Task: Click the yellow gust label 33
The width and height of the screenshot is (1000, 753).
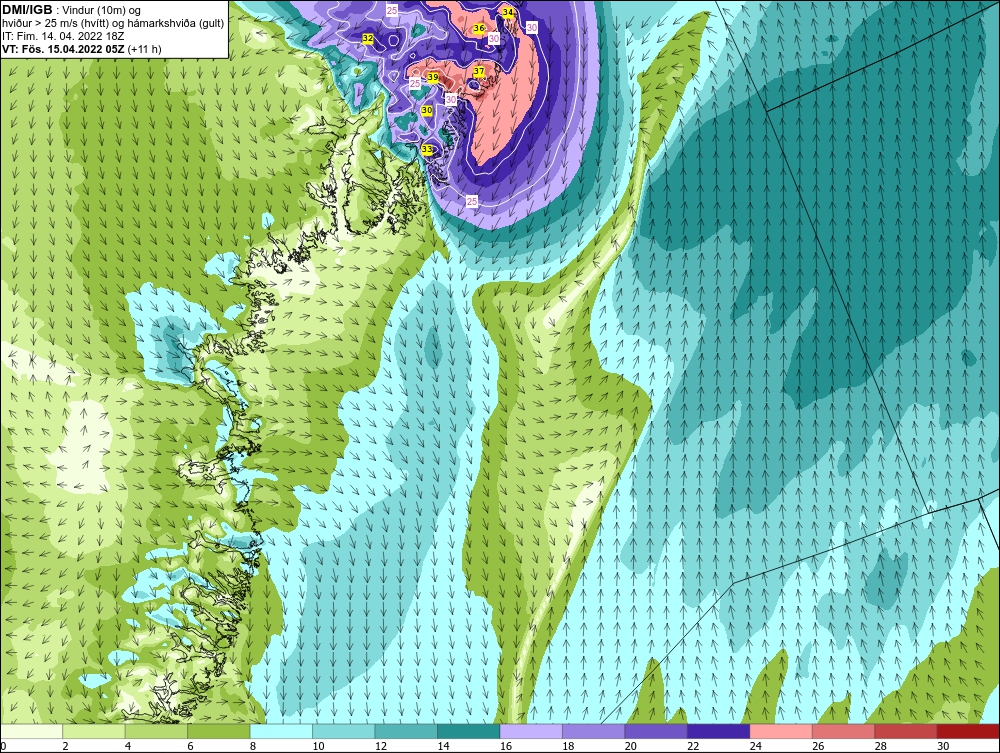Action: point(427,149)
